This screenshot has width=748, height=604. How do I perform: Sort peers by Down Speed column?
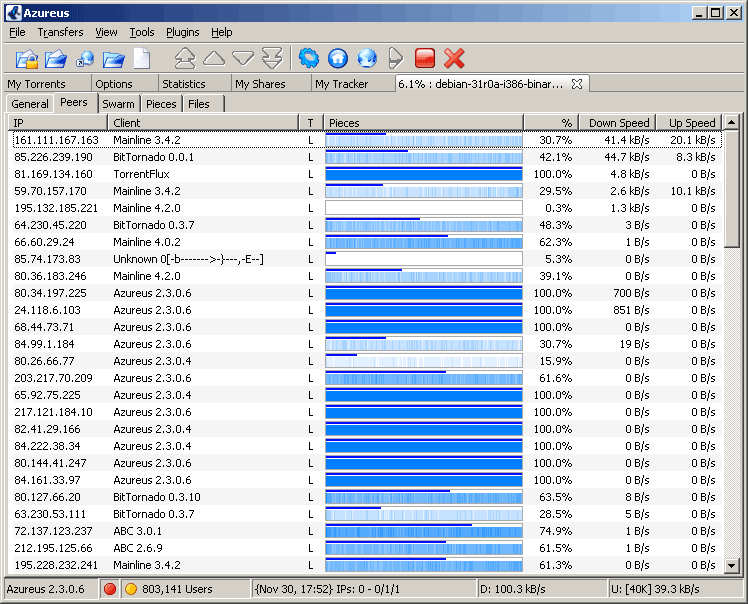(618, 123)
